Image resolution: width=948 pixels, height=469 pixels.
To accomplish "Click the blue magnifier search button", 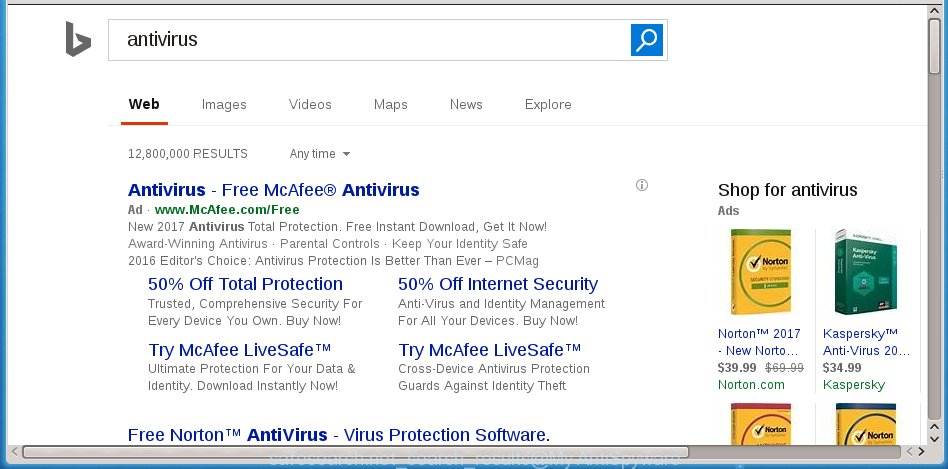I will click(647, 40).
